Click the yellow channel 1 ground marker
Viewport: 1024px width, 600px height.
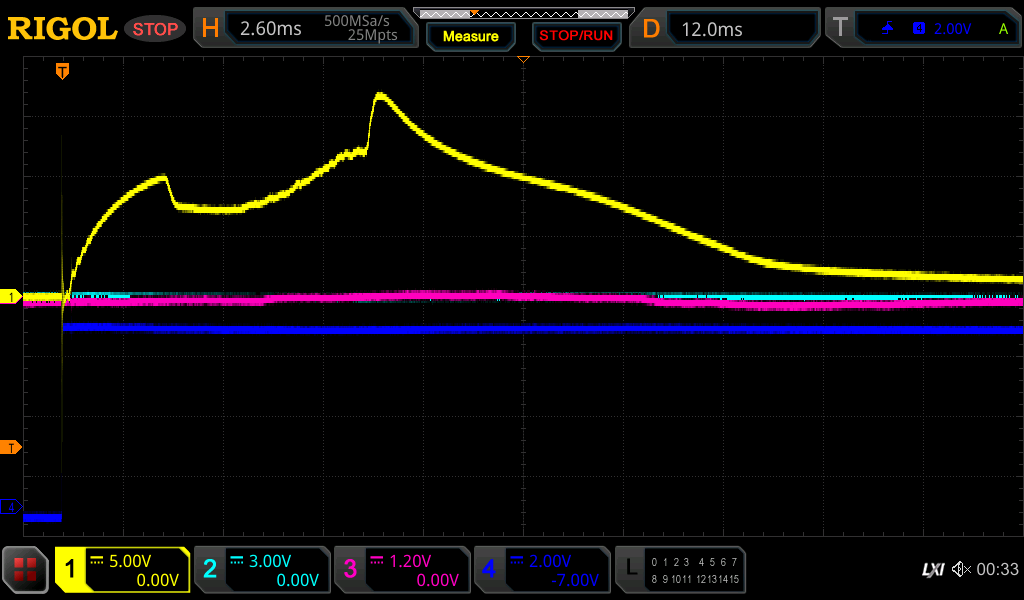(12, 297)
